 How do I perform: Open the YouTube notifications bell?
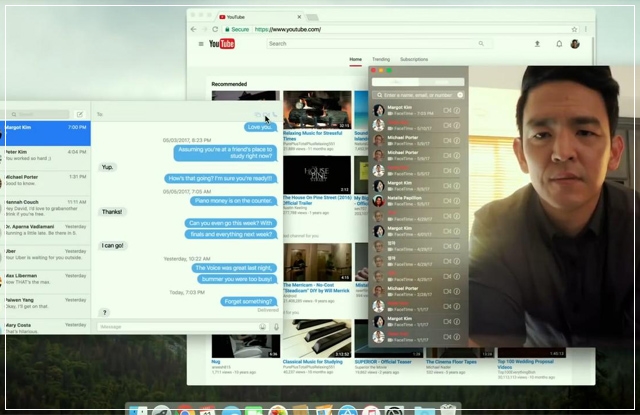[x=559, y=44]
